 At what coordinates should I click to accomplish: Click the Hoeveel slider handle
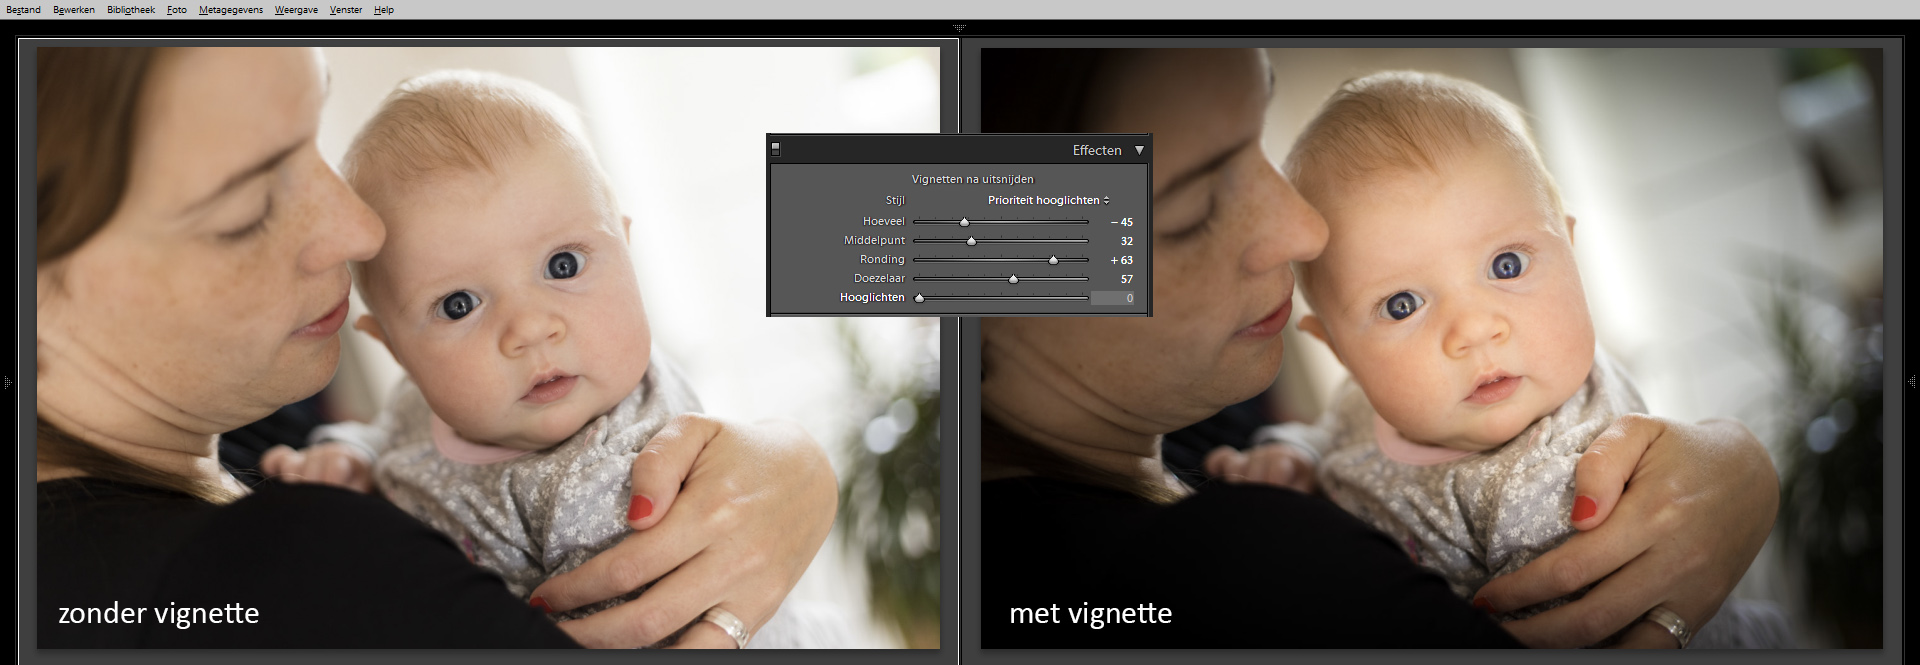coord(964,222)
